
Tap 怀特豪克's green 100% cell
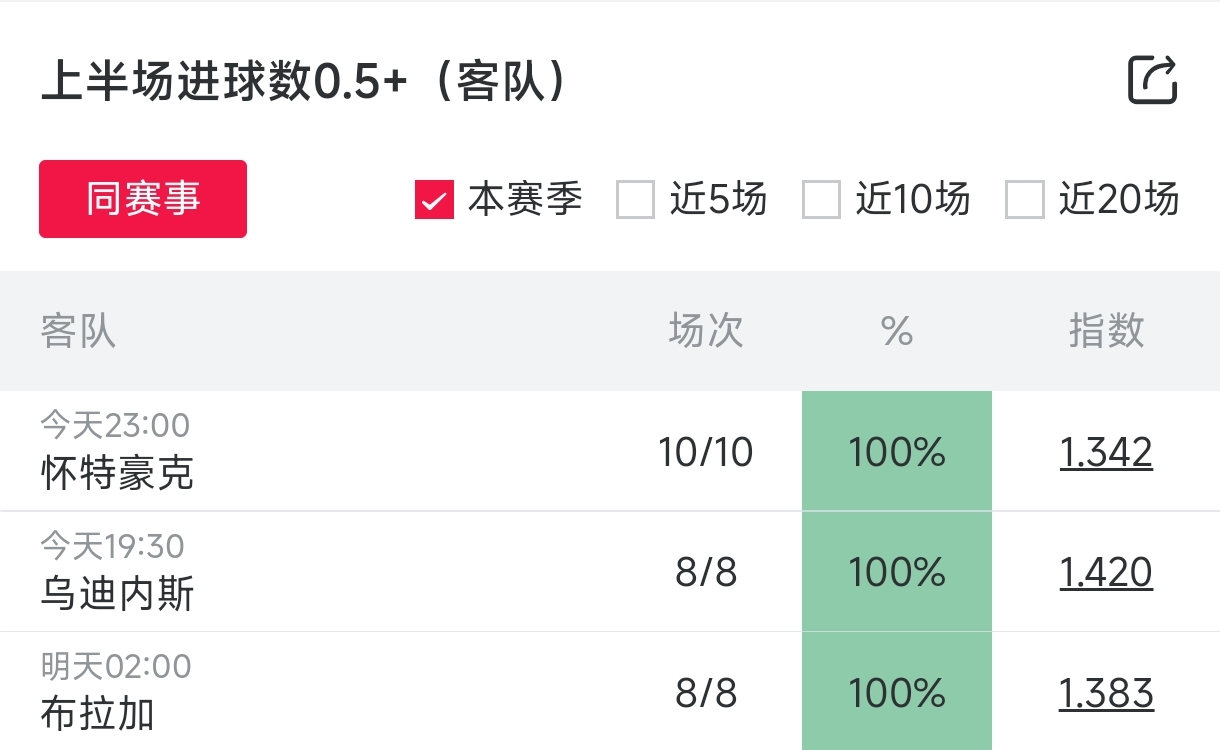pyautogui.click(x=897, y=452)
